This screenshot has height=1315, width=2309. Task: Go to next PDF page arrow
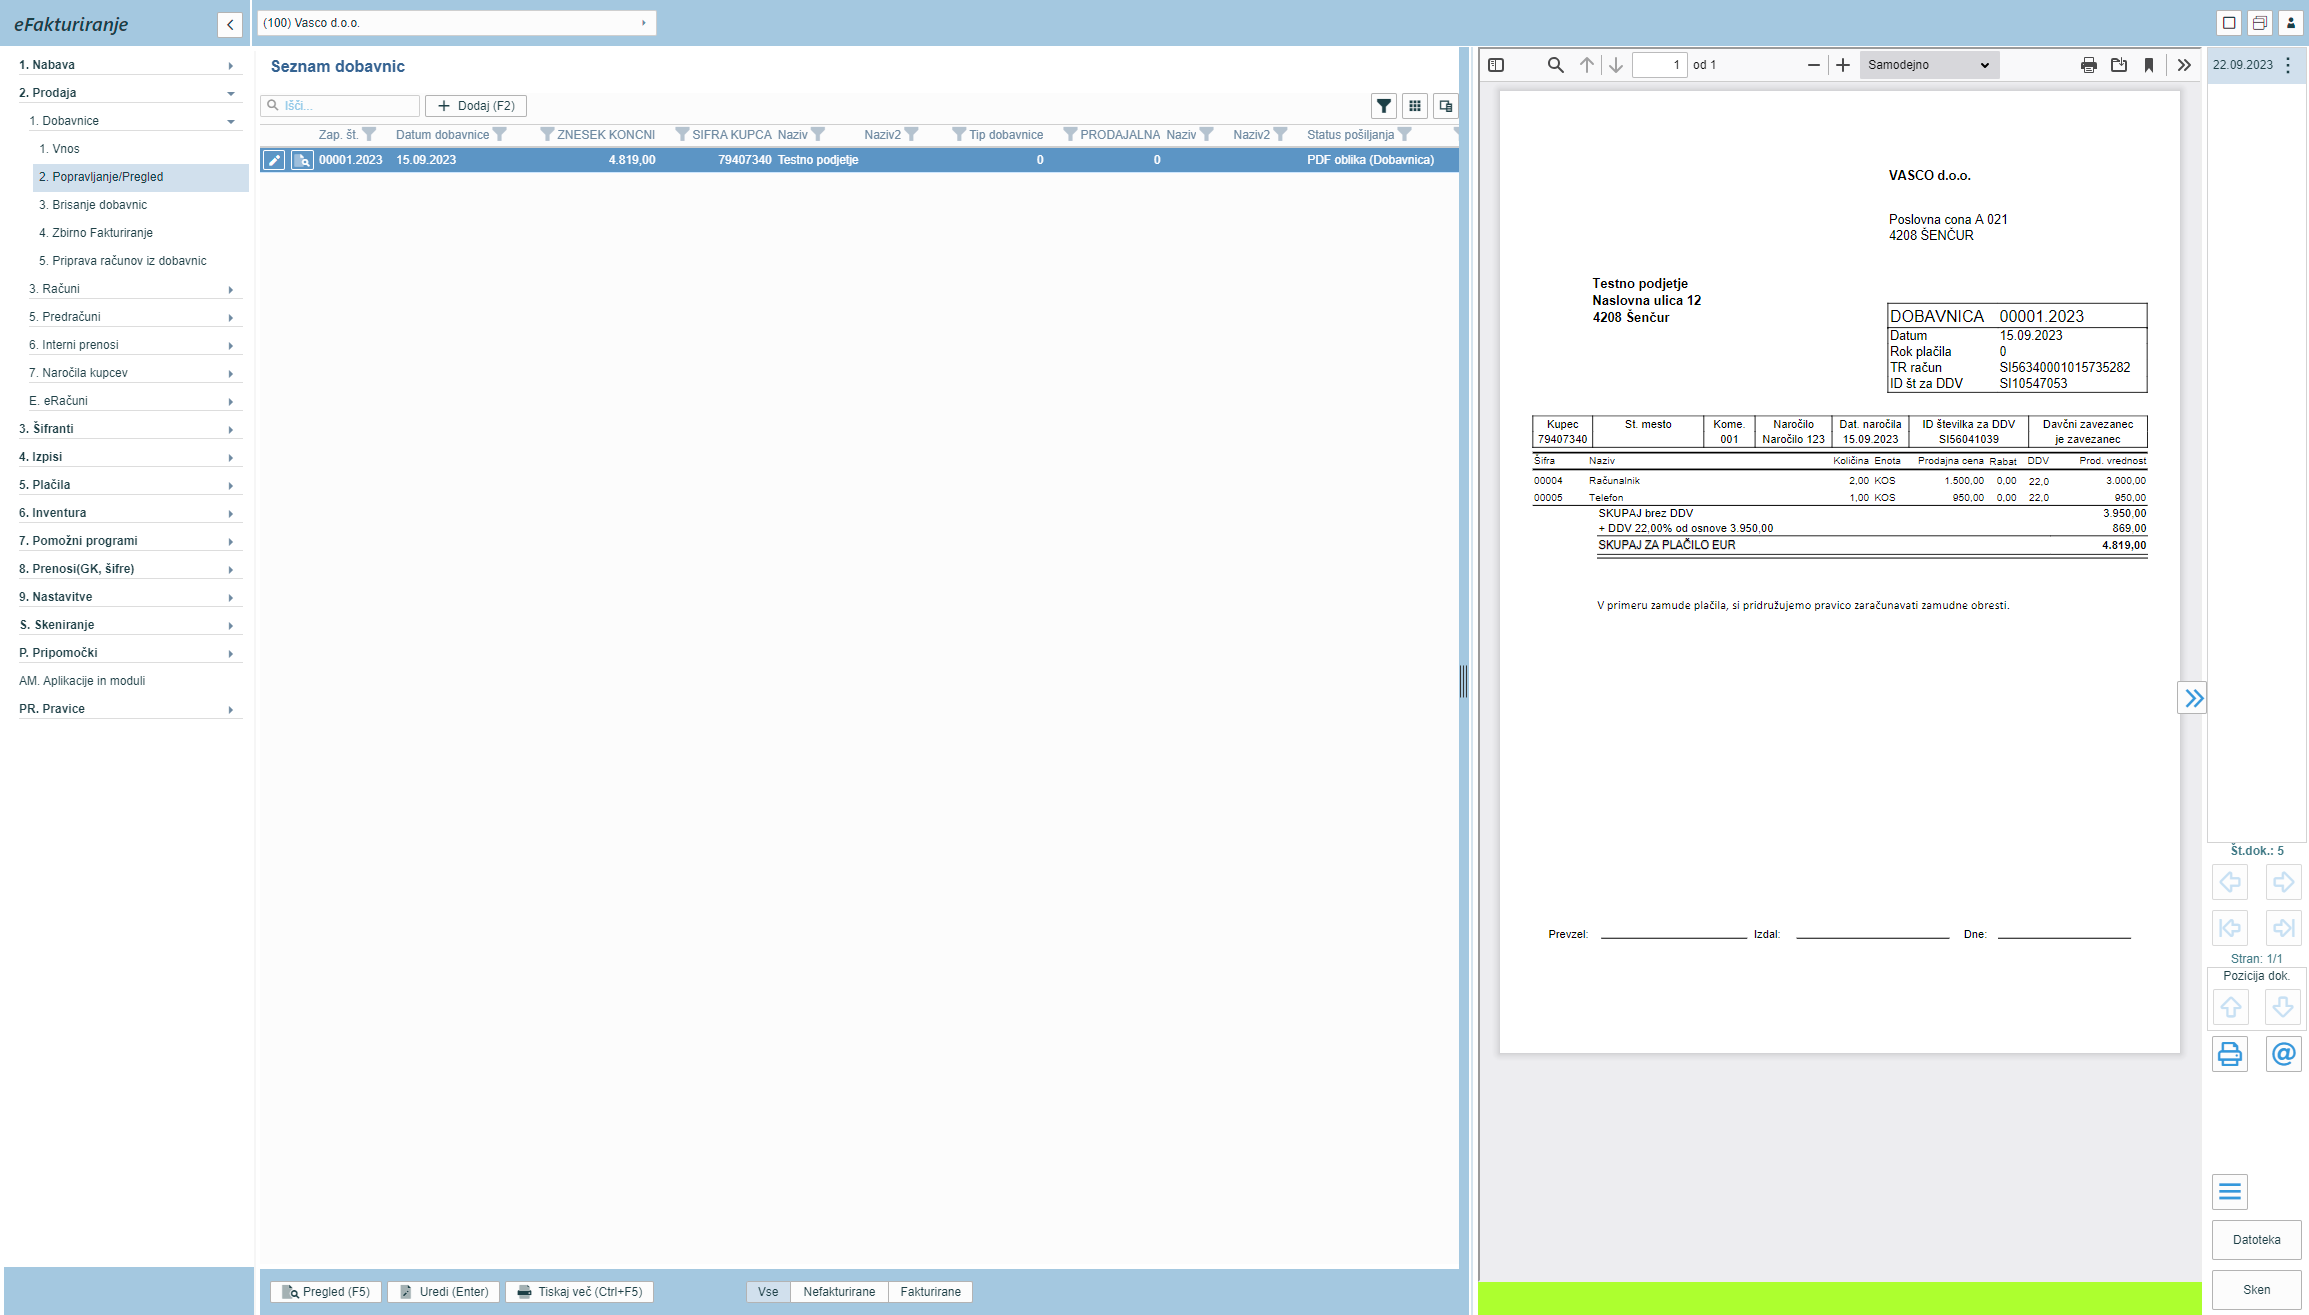pos(1616,65)
